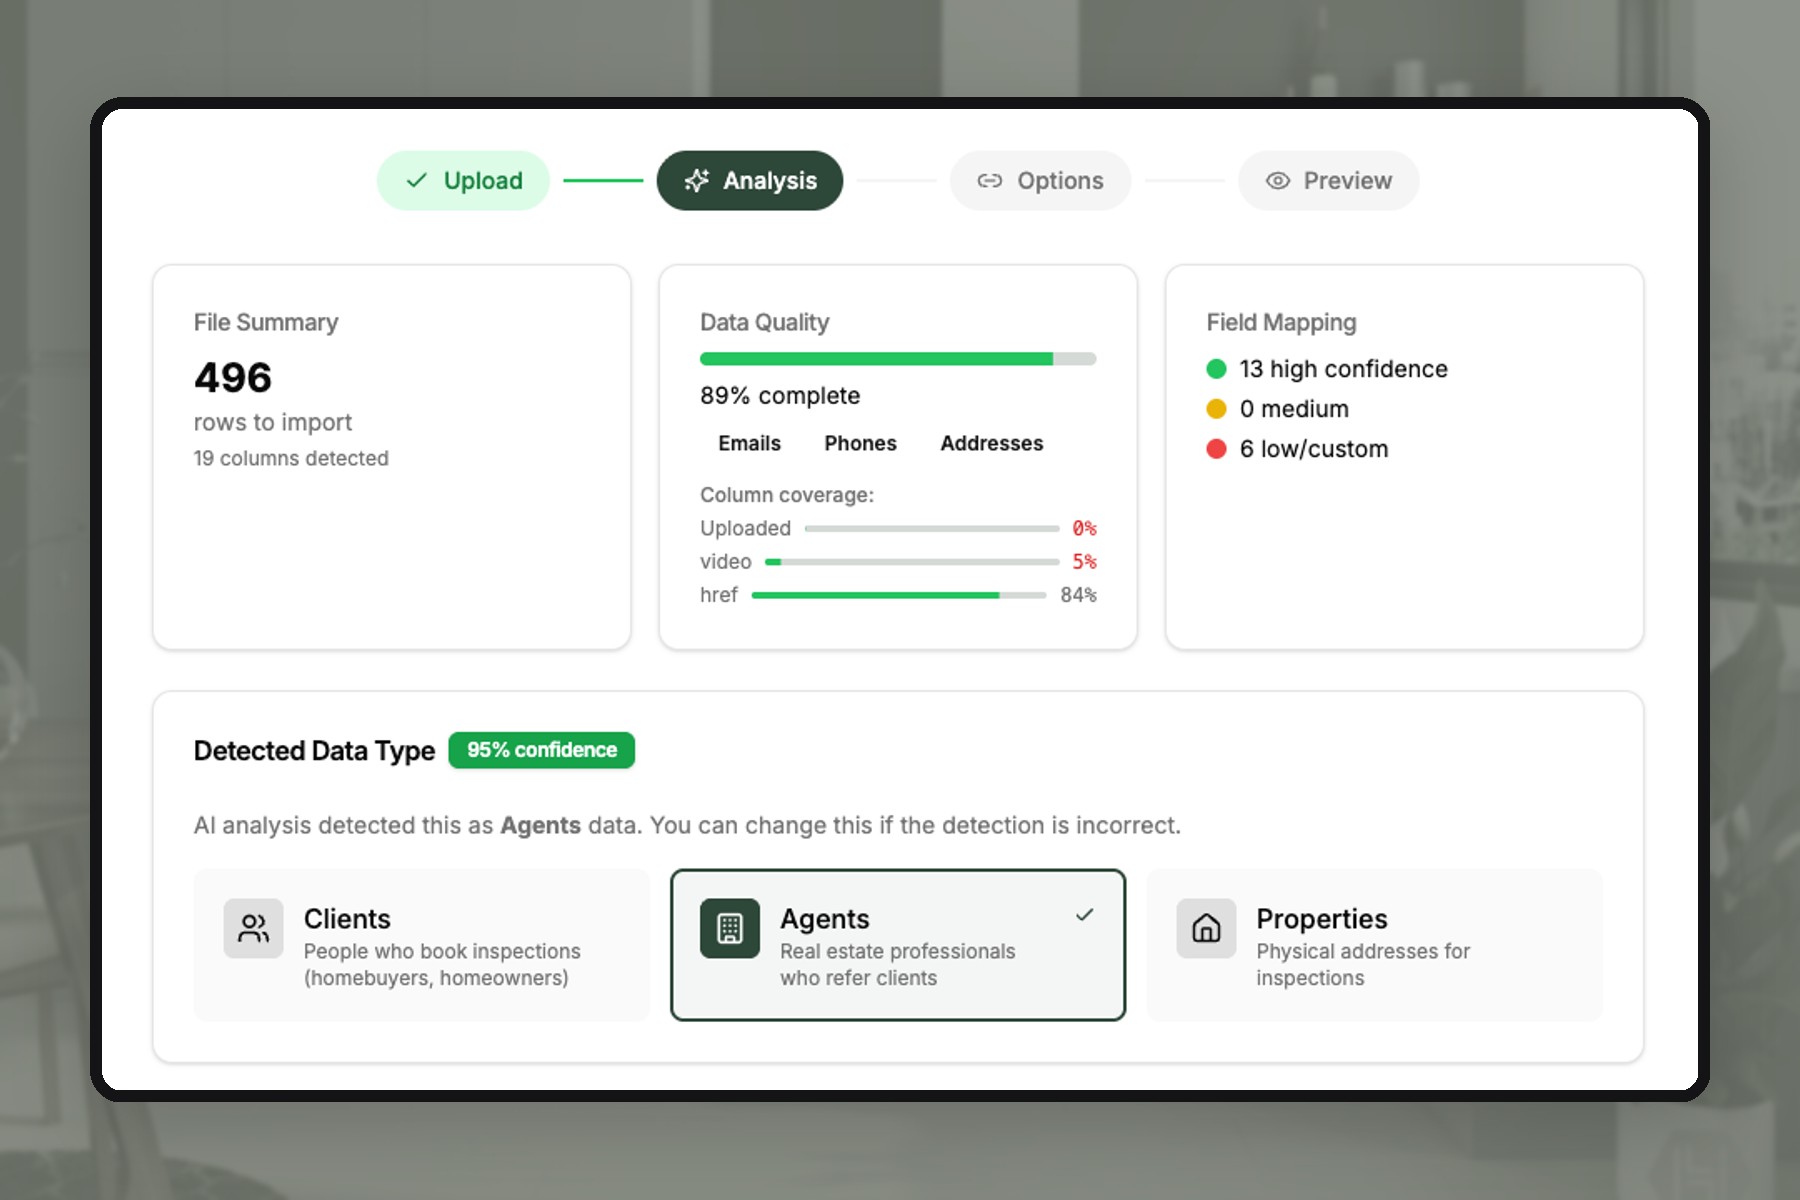This screenshot has width=1800, height=1200.
Task: Click the green high confidence dot
Action: tap(1216, 369)
